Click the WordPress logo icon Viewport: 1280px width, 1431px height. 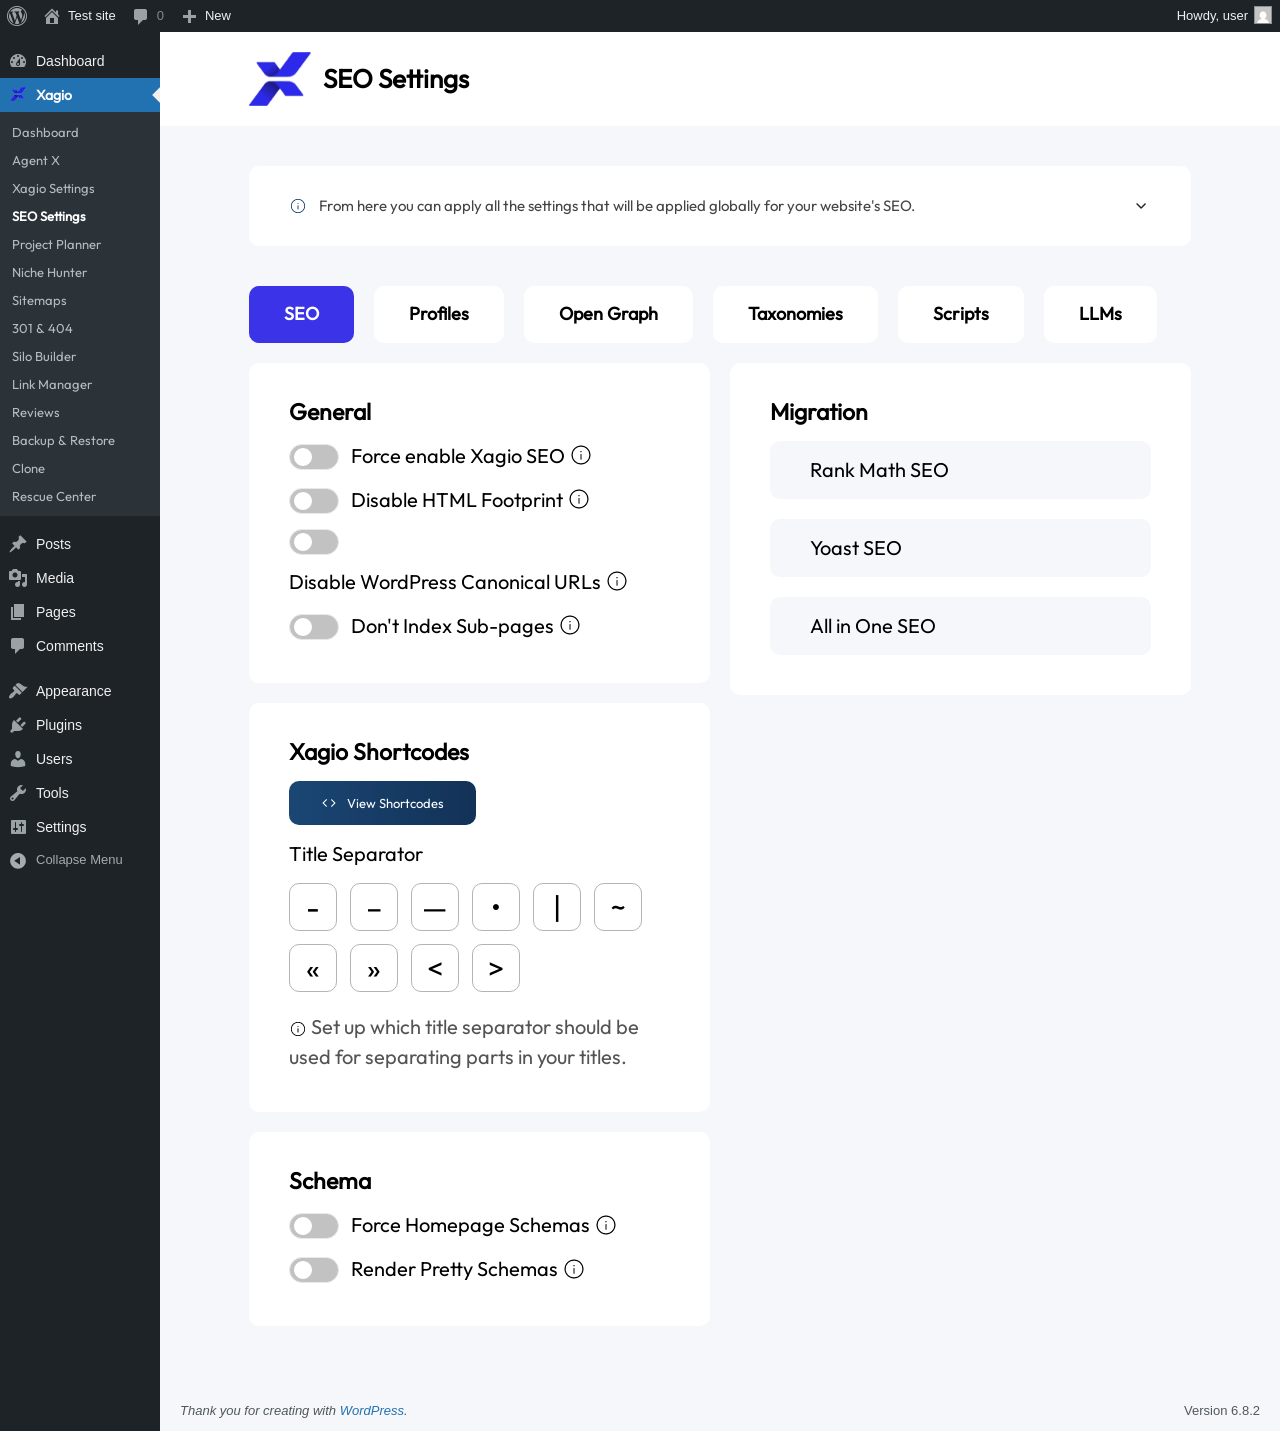click(x=17, y=16)
